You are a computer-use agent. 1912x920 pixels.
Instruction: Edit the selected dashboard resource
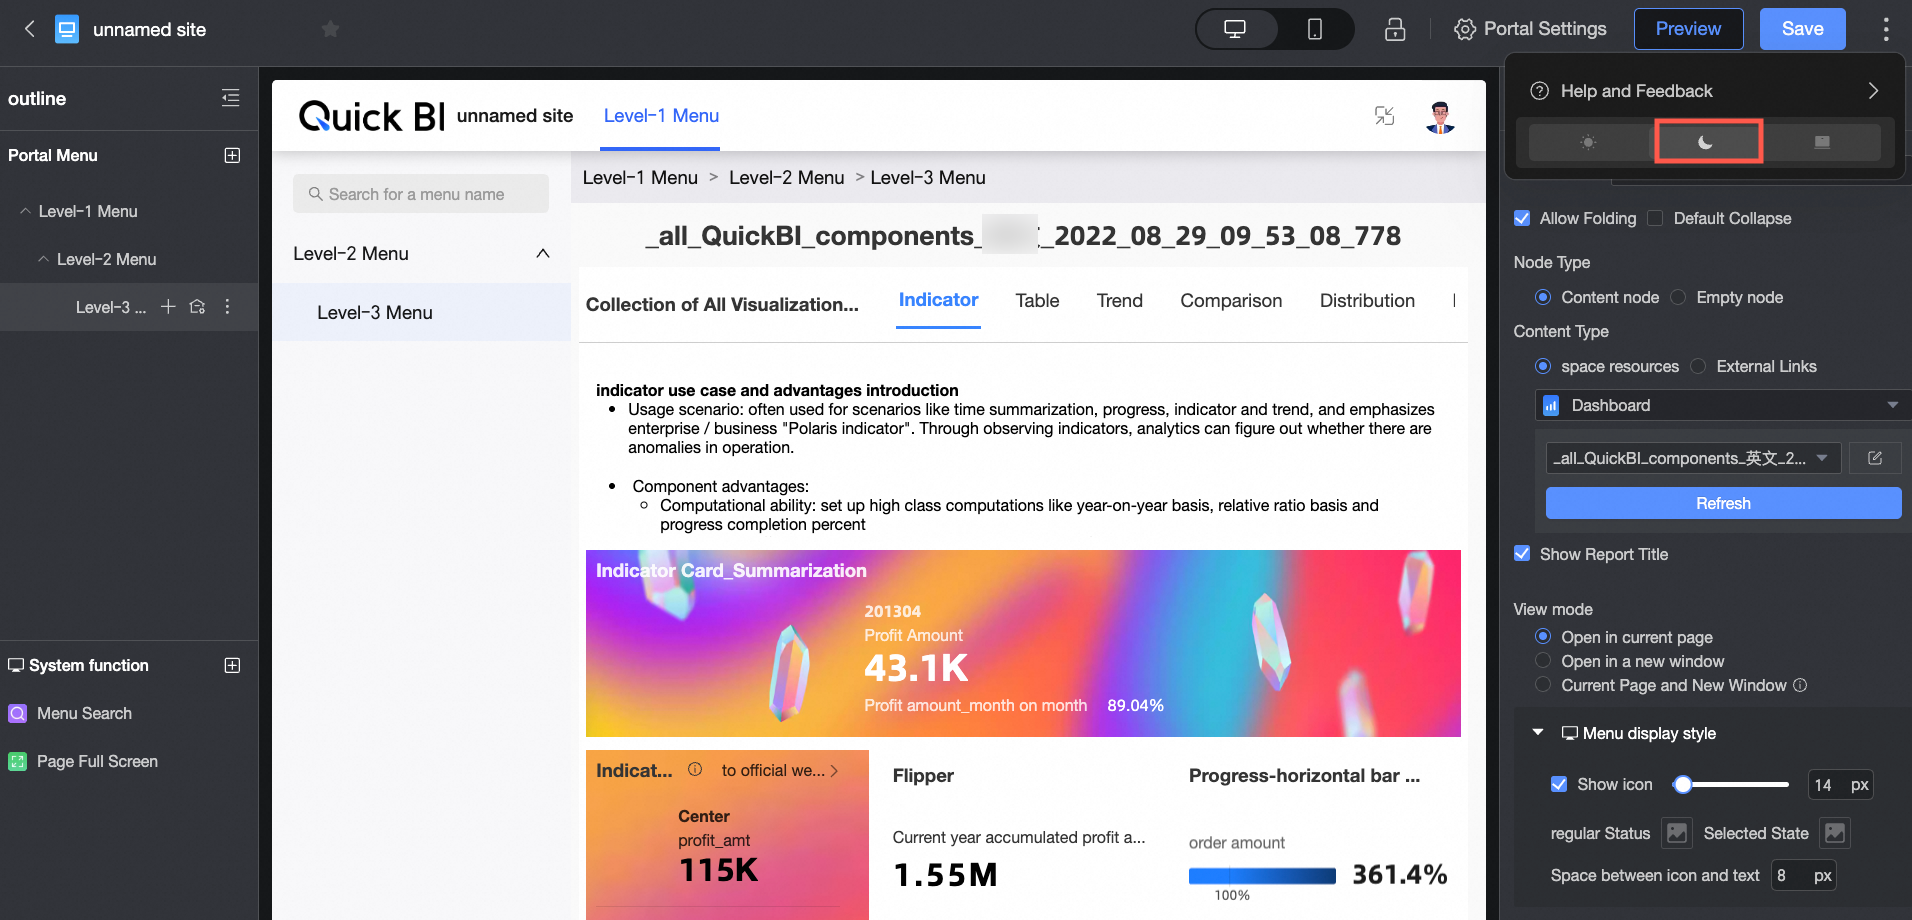tap(1875, 458)
